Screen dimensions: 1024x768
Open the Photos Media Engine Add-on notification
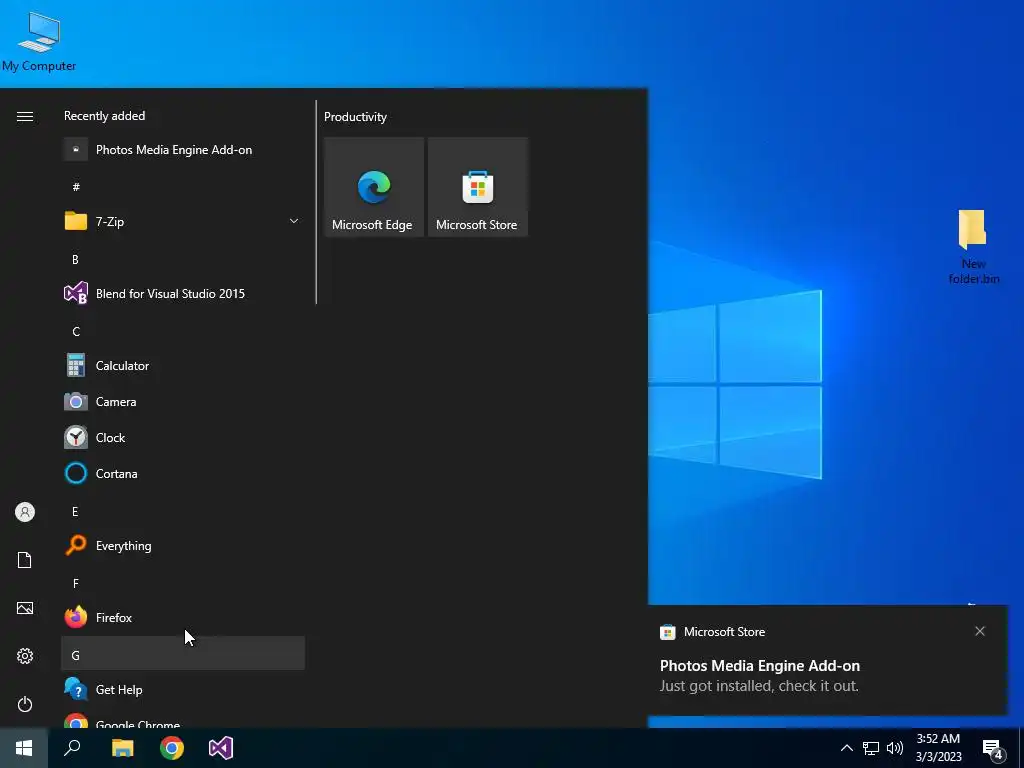[x=827, y=660]
